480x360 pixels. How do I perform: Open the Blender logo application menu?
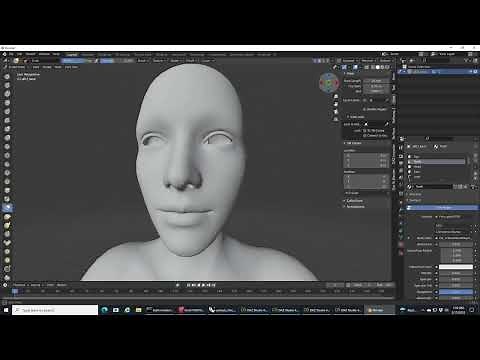click(4, 54)
